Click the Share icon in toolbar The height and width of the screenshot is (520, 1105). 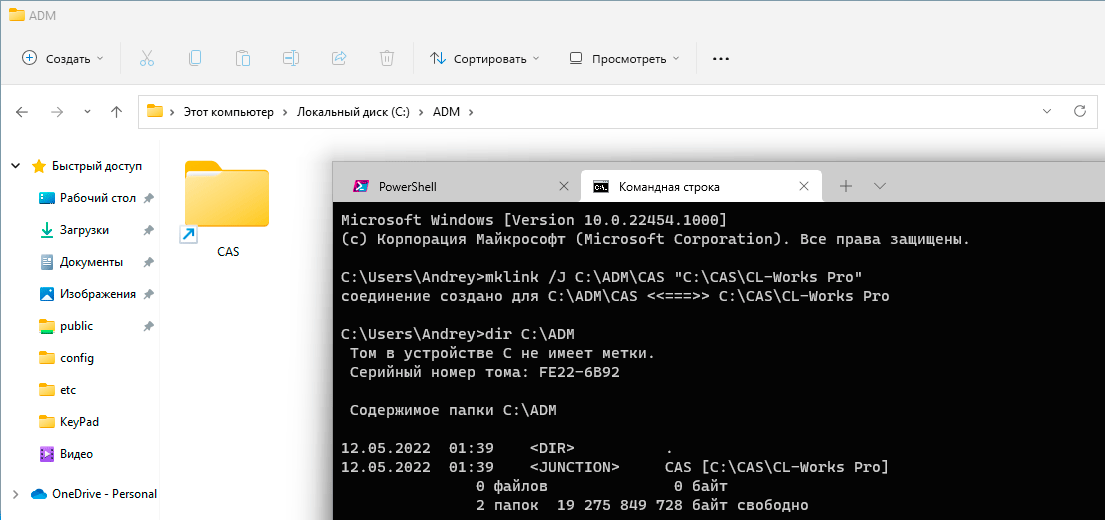pos(339,58)
